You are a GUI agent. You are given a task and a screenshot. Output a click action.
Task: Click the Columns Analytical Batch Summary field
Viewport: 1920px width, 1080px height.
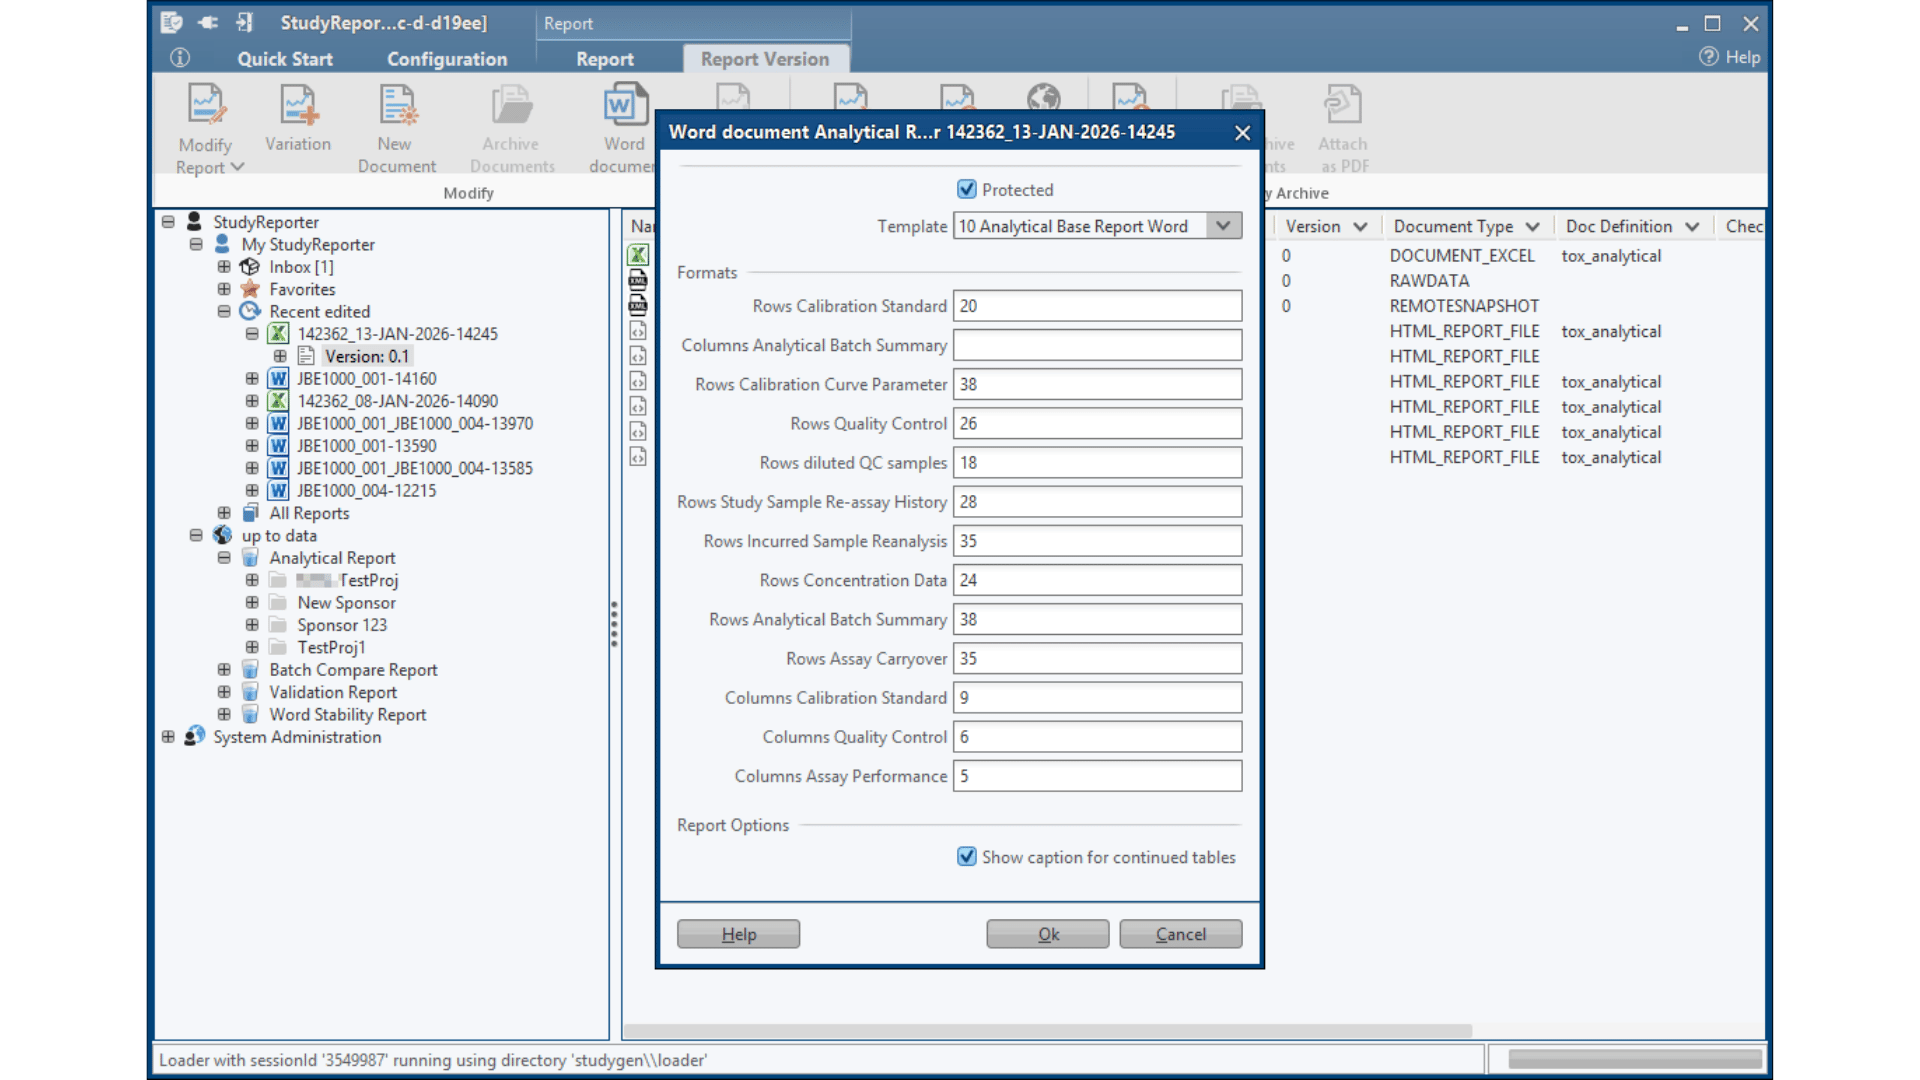point(1097,345)
